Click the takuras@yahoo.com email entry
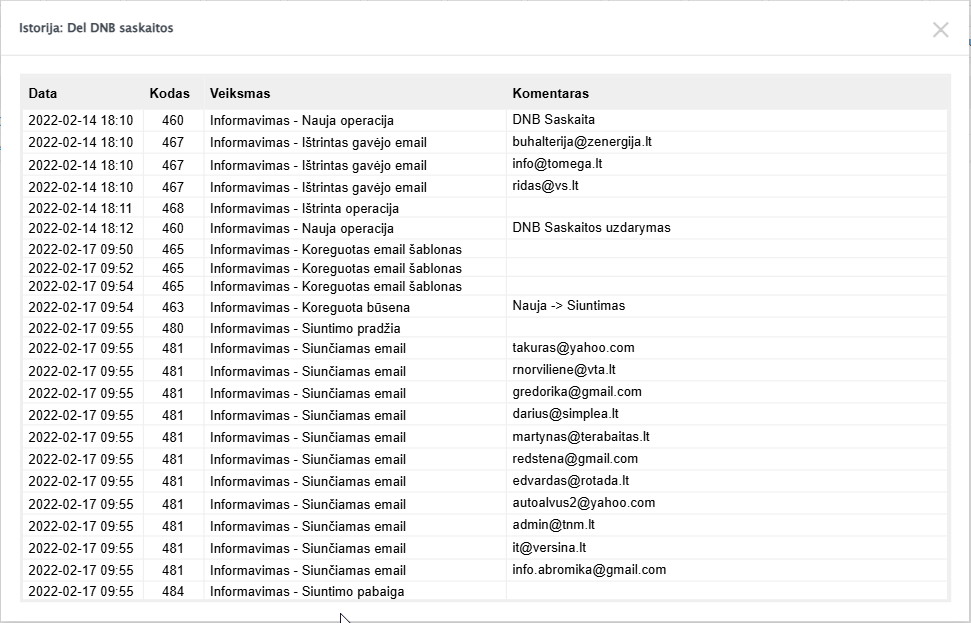Viewport: 971px width, 623px height. tap(573, 348)
